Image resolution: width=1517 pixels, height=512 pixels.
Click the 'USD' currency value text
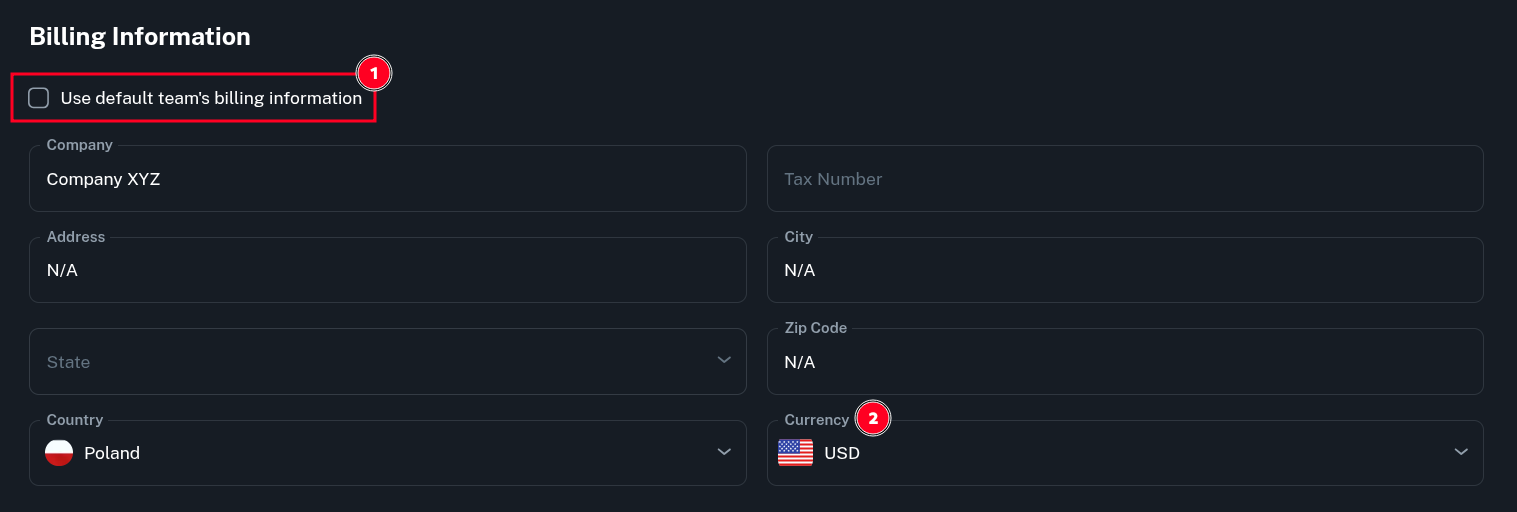coord(842,453)
